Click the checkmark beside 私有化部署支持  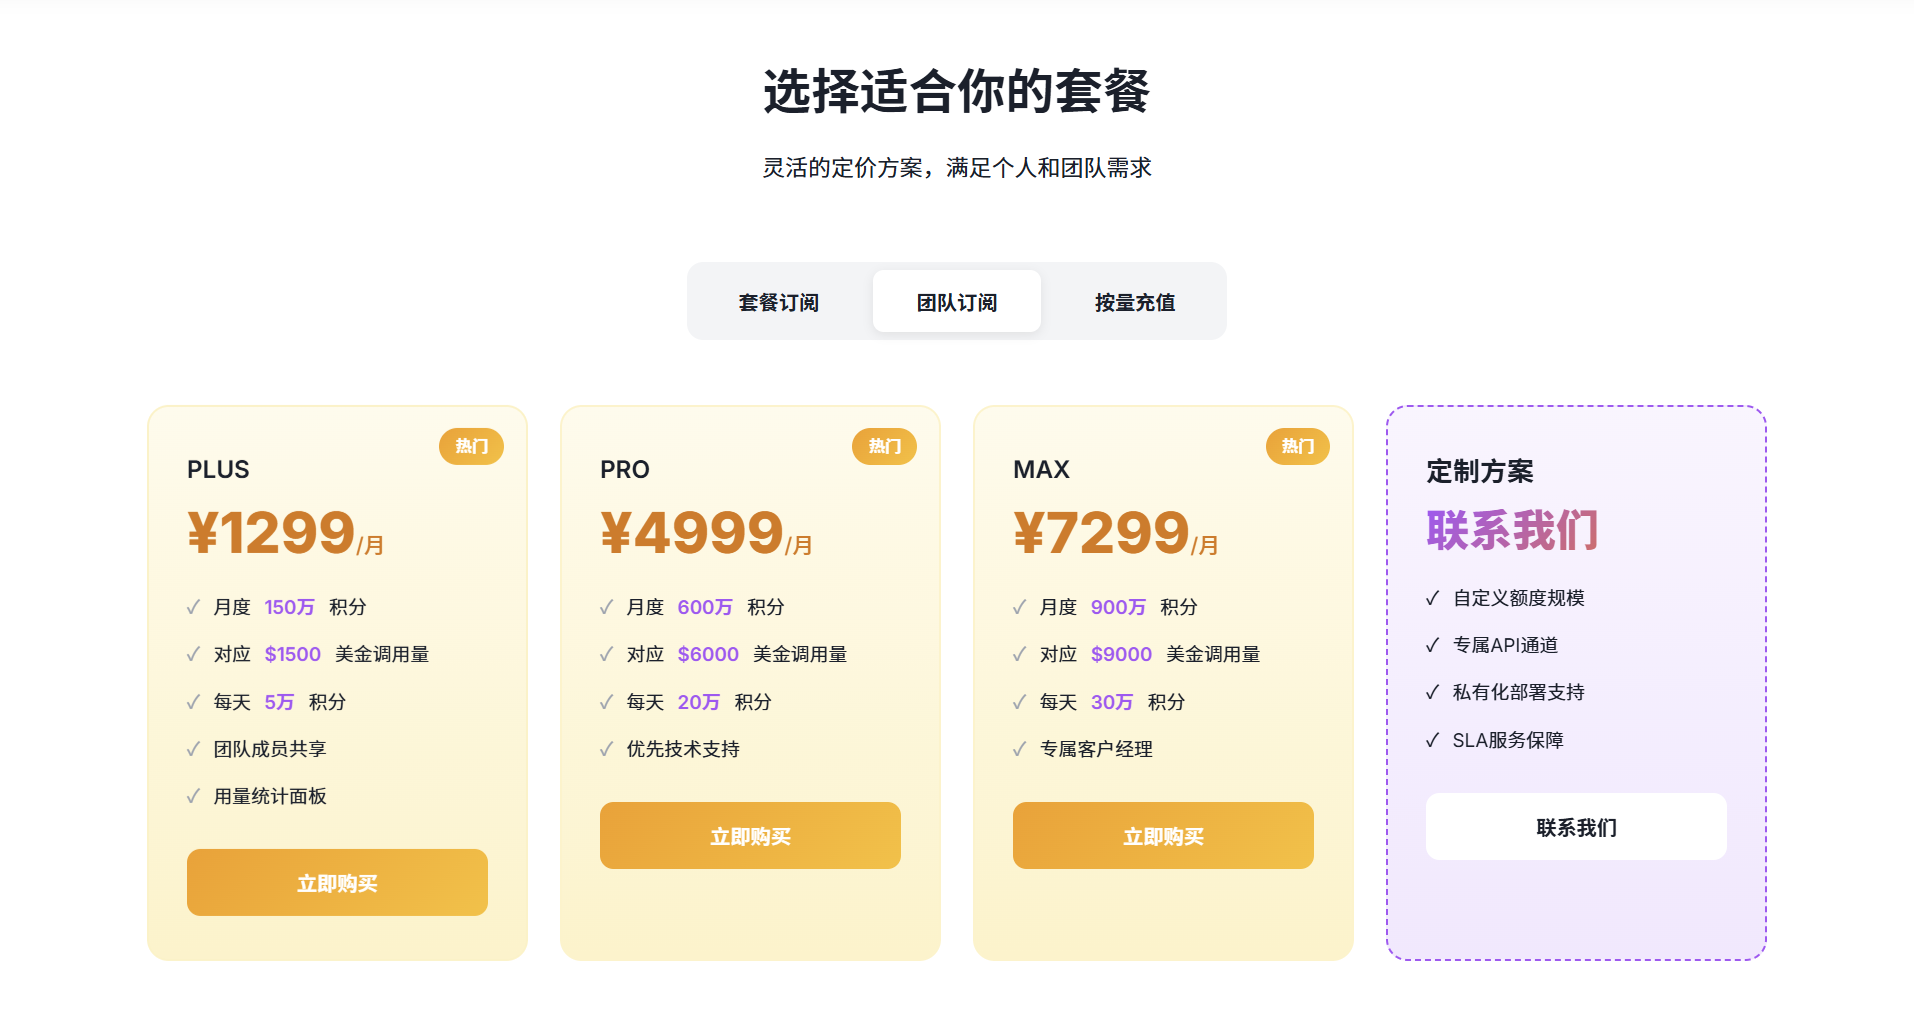[x=1432, y=692]
